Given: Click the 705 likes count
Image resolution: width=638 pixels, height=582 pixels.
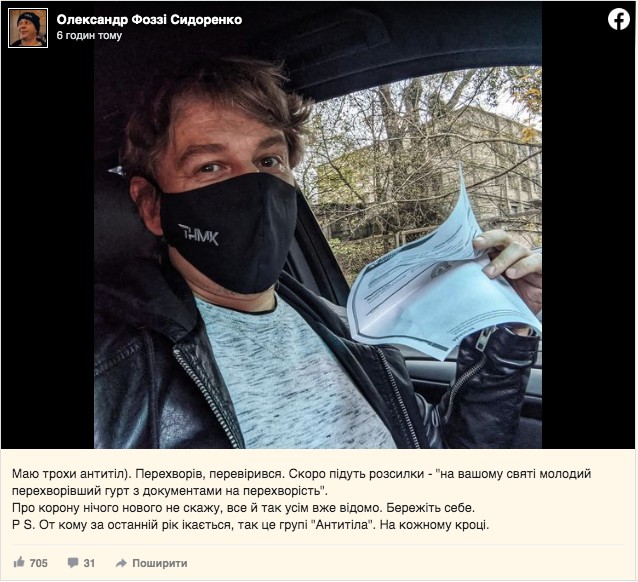Looking at the screenshot, I should coord(39,563).
